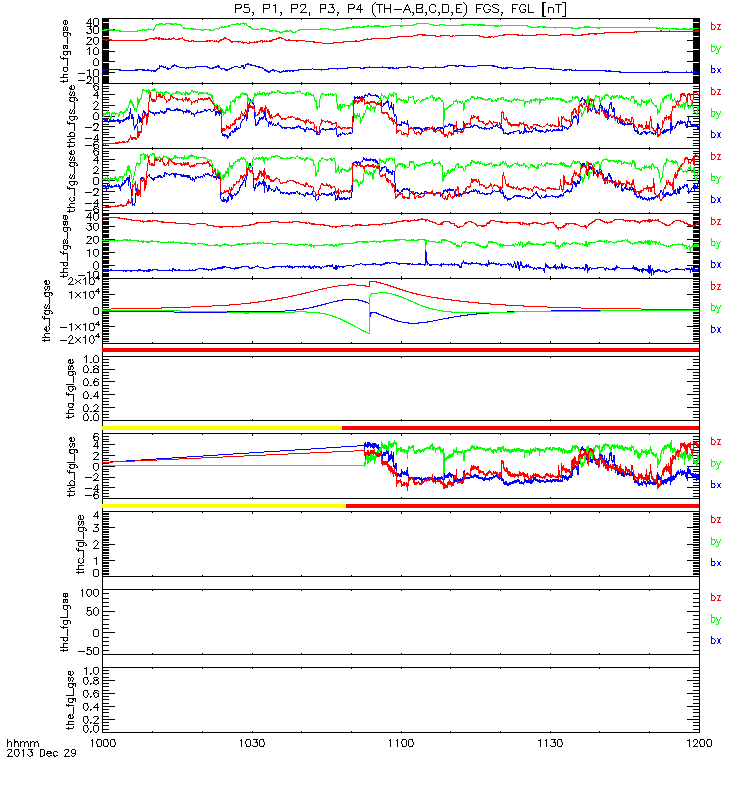Click the 1100 time axis label
750x800 pixels.
coord(401,743)
